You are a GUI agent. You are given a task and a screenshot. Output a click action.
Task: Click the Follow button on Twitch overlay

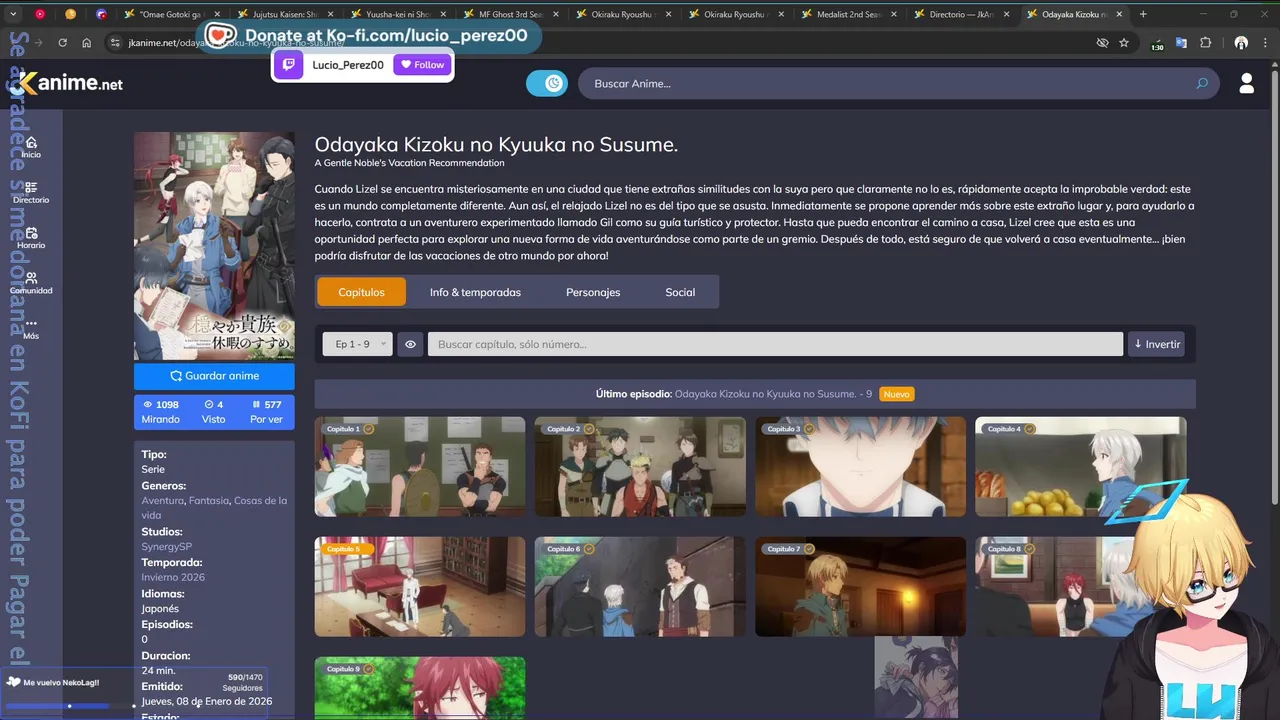pos(422,65)
